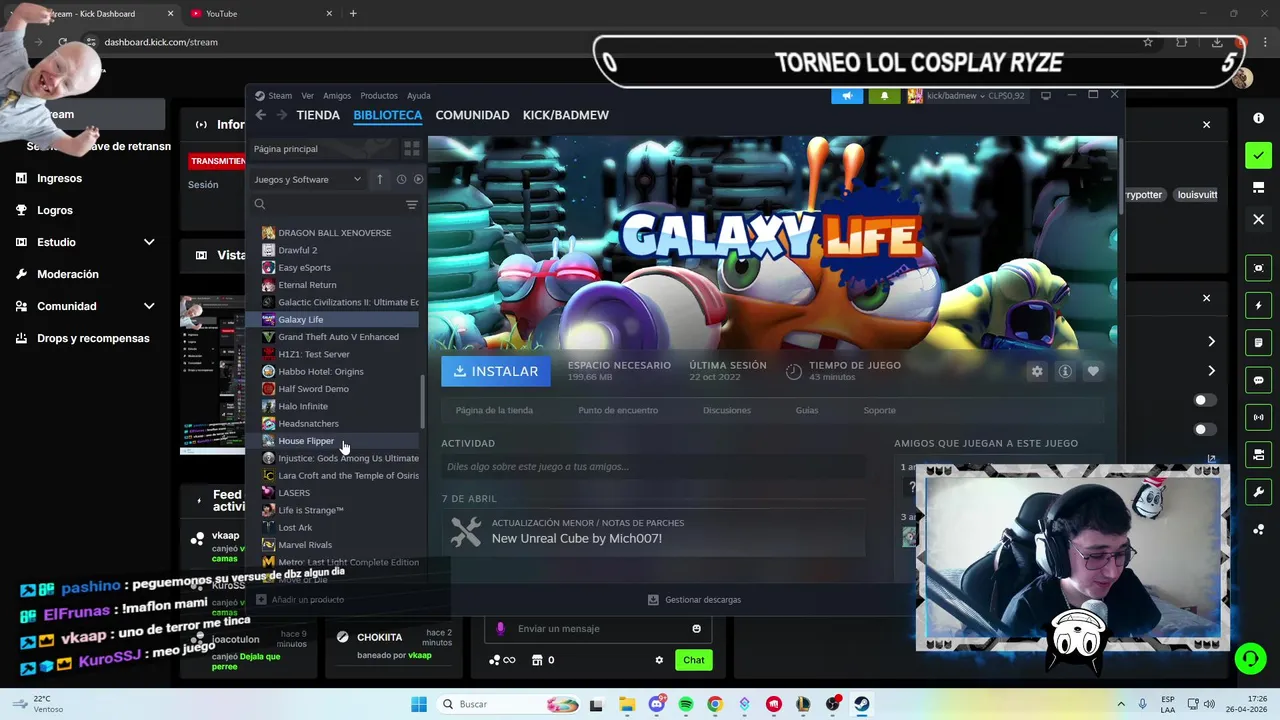1280x720 pixels.
Task: Click the chat bubble icon on Kick rail
Action: tap(1258, 380)
